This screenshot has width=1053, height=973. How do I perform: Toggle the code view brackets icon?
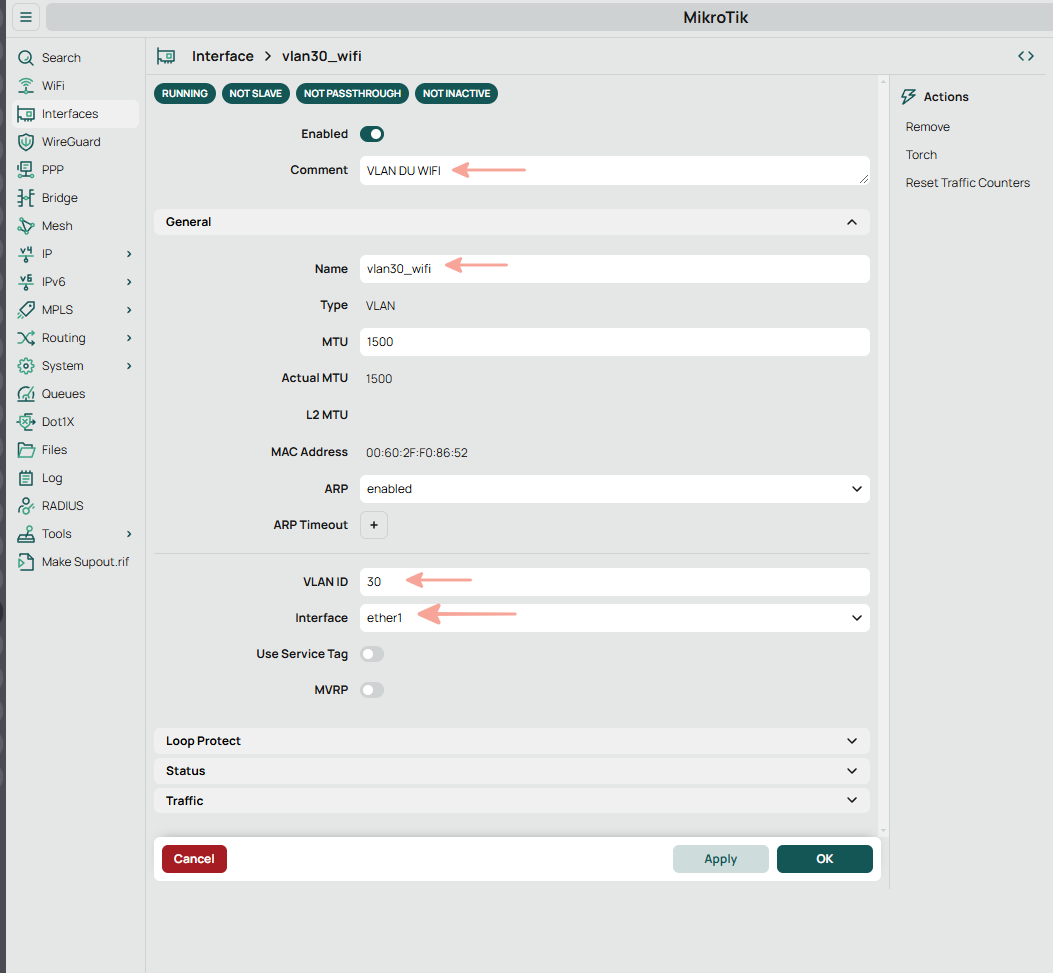click(x=1025, y=56)
